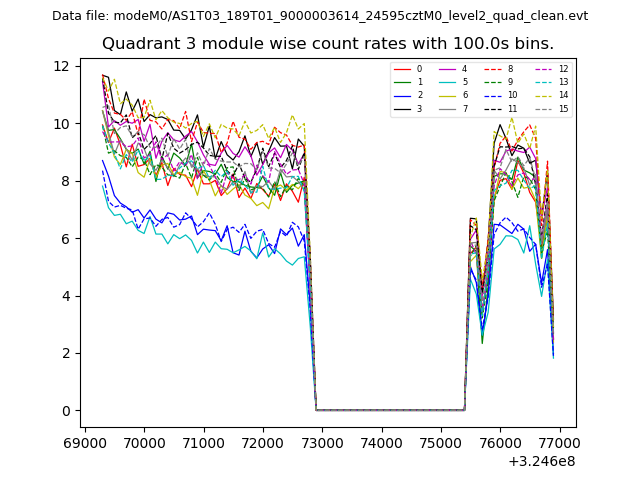
Task: Toggle legend entry 1 green solid line
Action: pyautogui.click(x=402, y=82)
